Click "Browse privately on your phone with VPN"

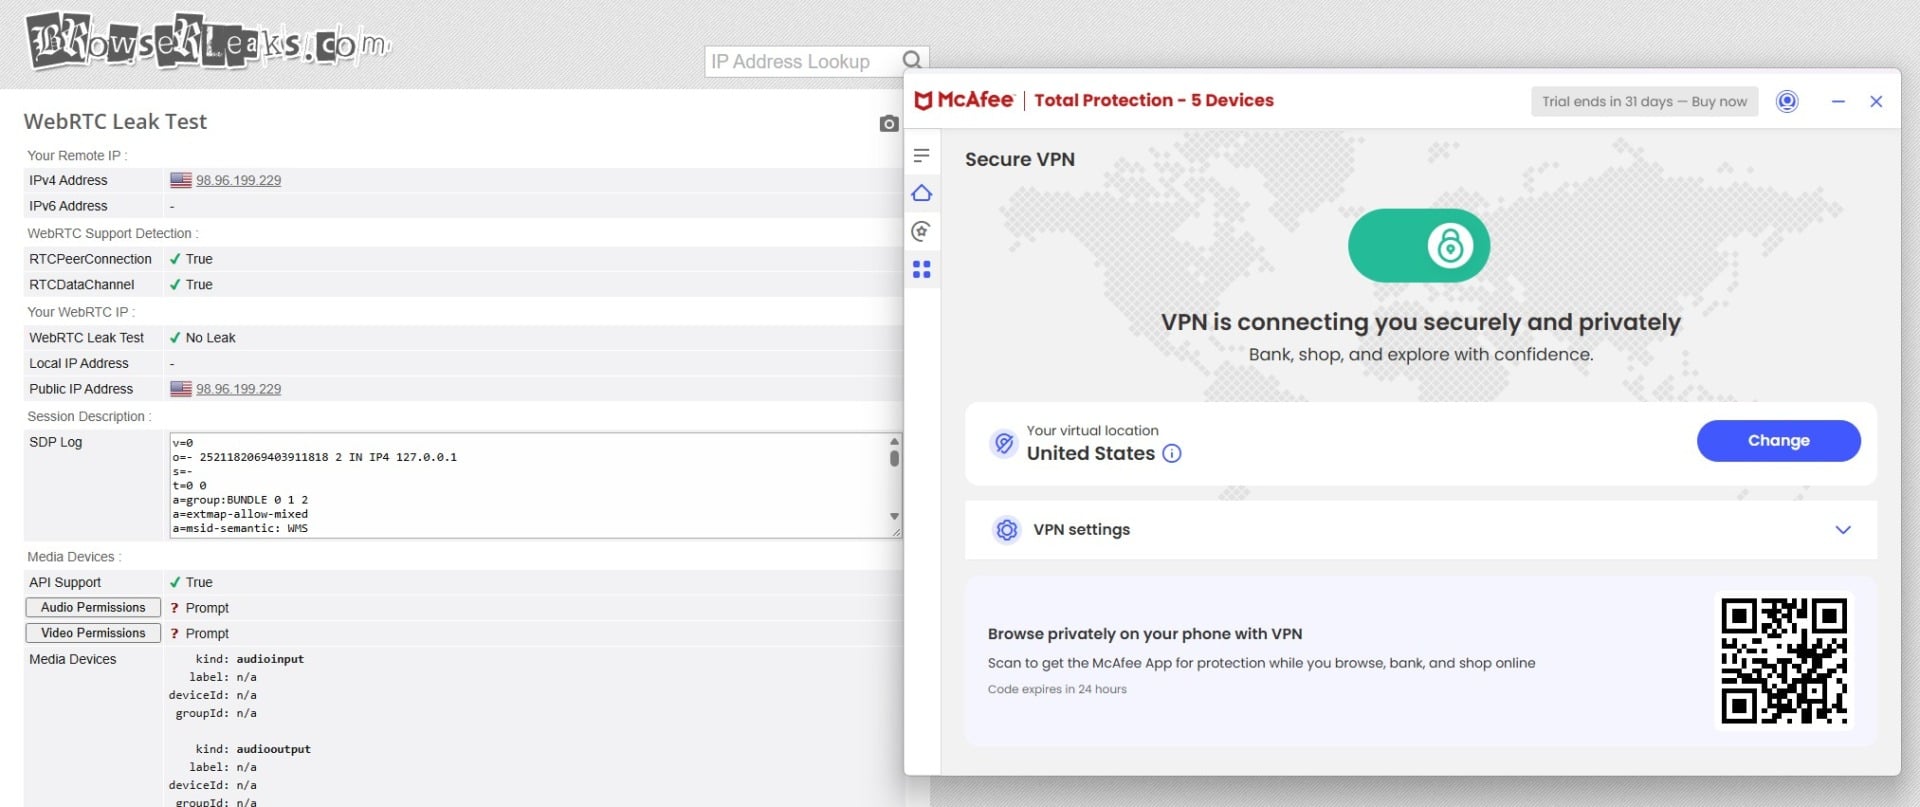(x=1145, y=633)
